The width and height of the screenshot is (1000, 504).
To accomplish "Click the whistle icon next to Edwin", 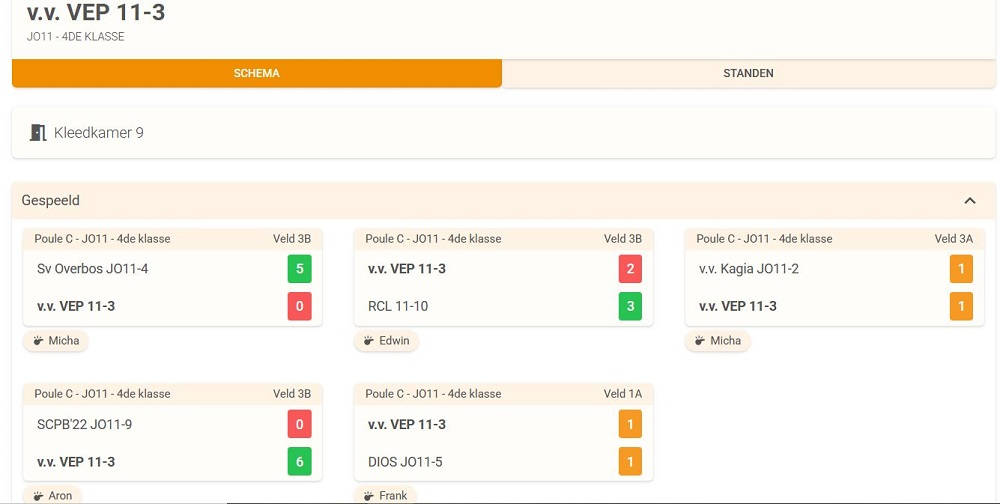I will [x=369, y=341].
